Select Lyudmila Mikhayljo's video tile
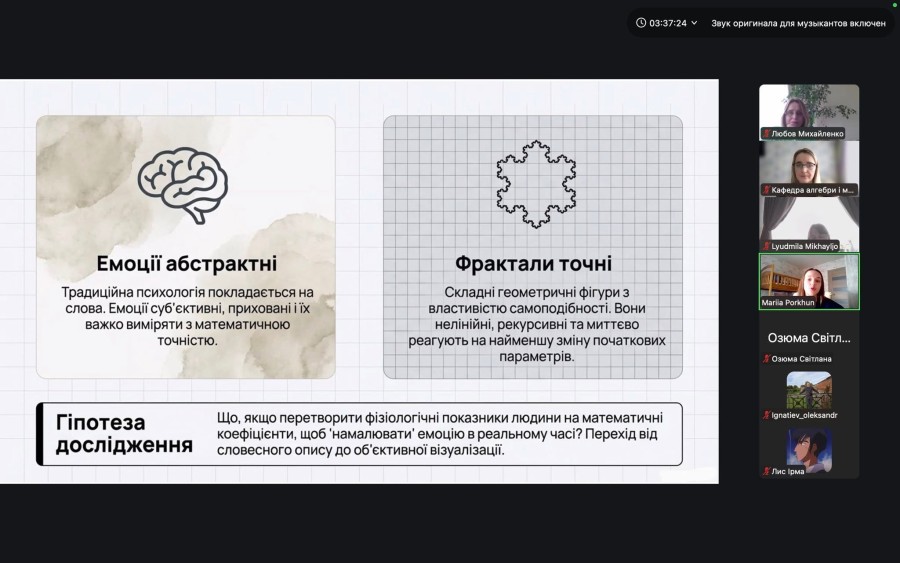The width and height of the screenshot is (900, 563). [x=809, y=224]
